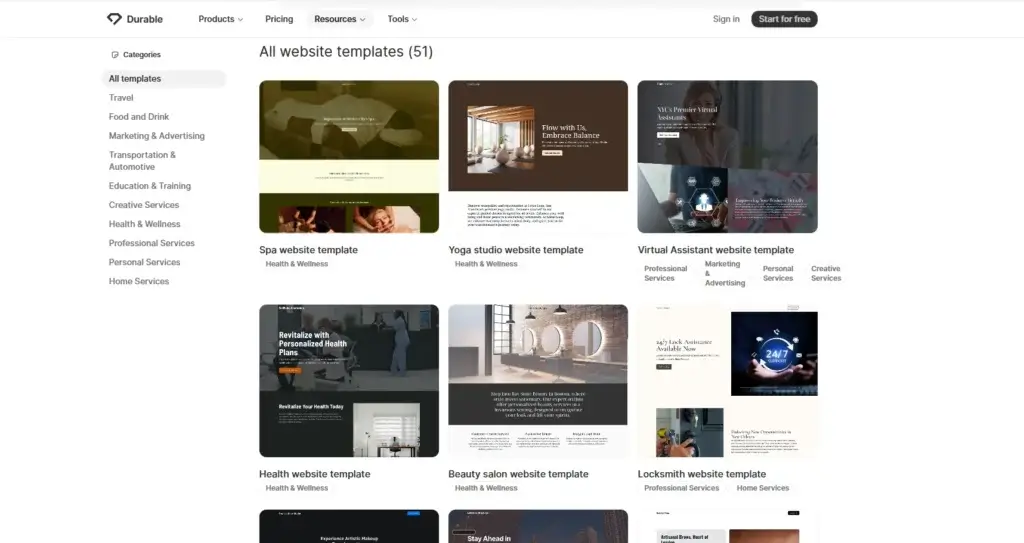Open the Health template thumbnail
This screenshot has height=543, width=1024.
point(349,381)
